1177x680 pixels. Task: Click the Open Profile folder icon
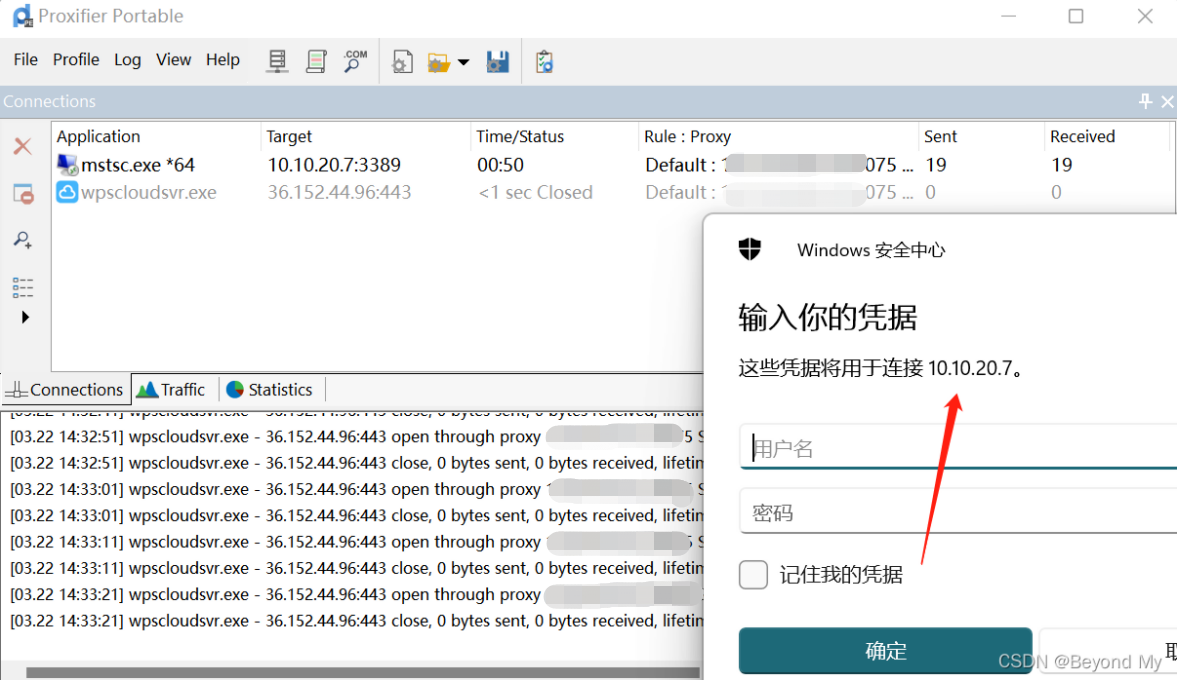pos(438,62)
